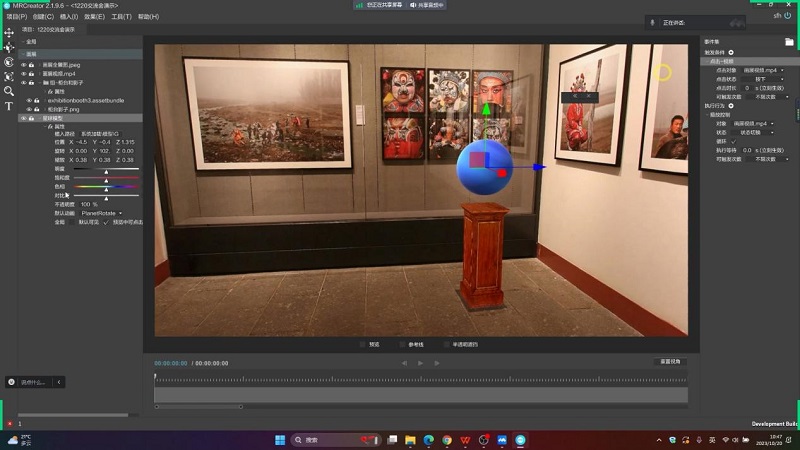Toggle visibility of 画展全景图.jpeg layer
The width and height of the screenshot is (800, 450).
tap(22, 65)
